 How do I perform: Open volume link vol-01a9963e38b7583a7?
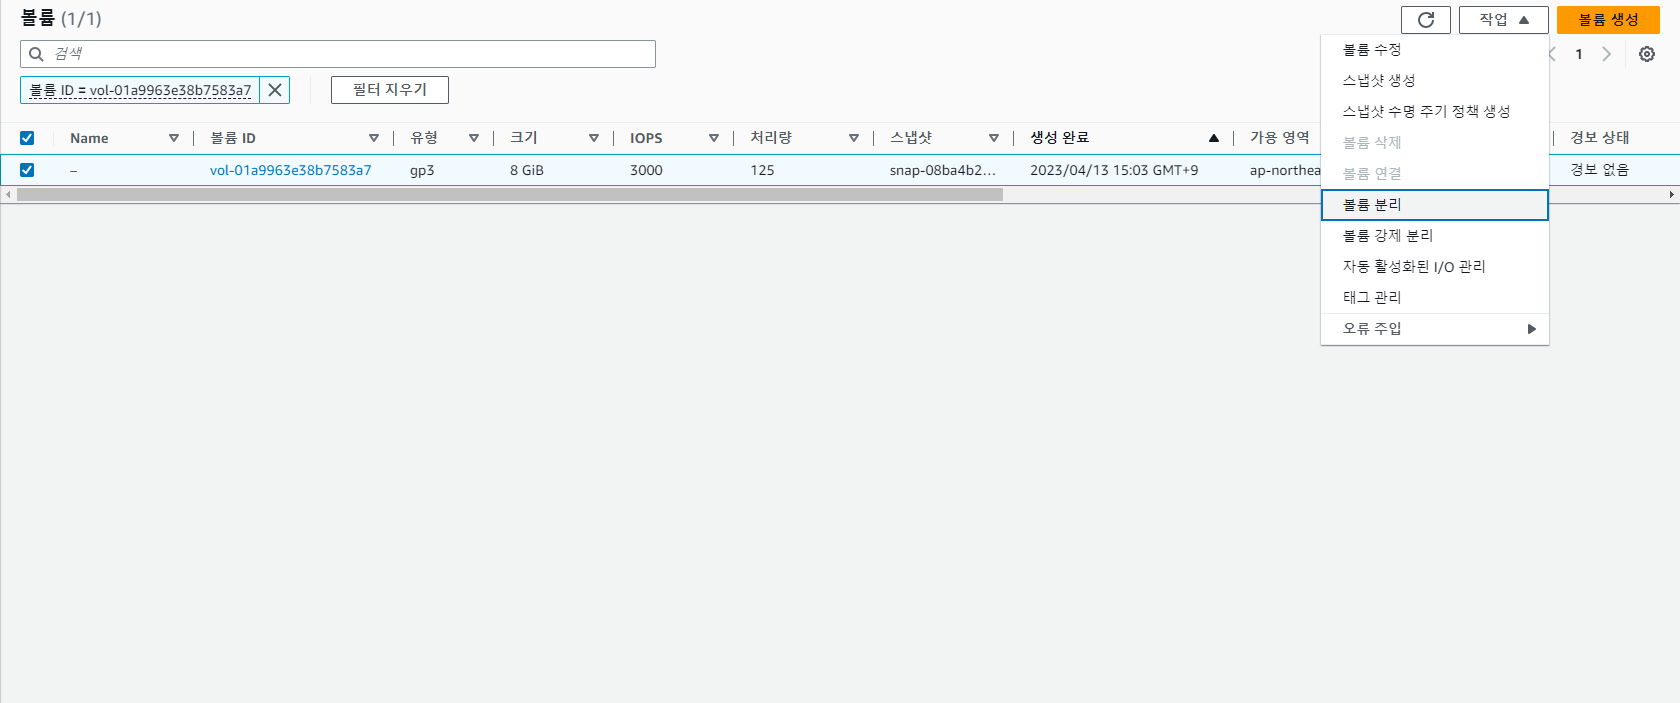[290, 170]
